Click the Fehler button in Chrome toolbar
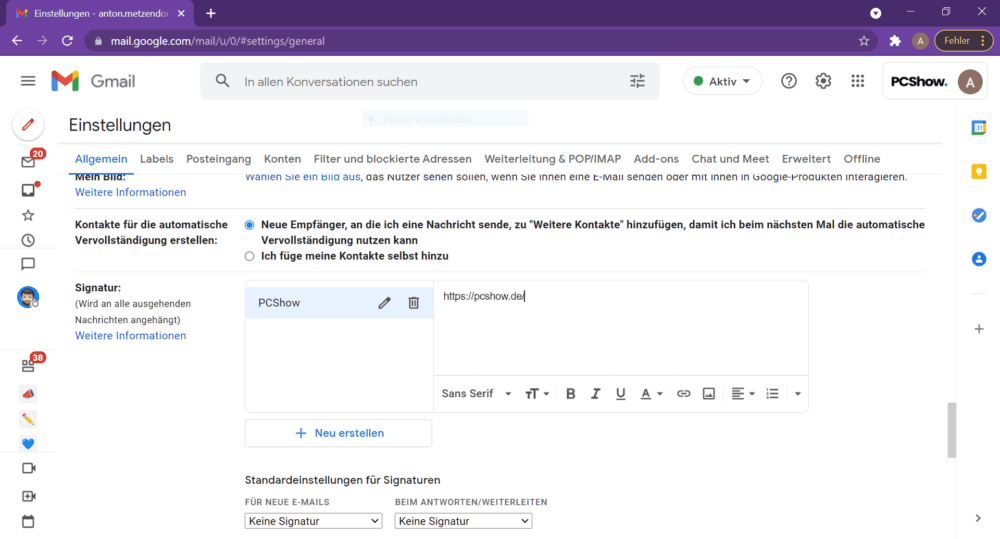This screenshot has width=1000, height=539. pos(963,41)
